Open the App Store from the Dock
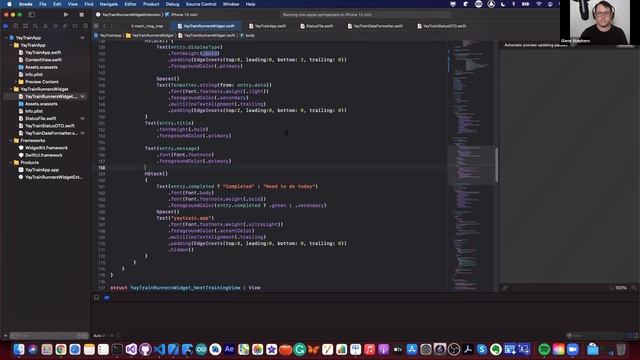This screenshot has width=640, height=360. (x=411, y=349)
